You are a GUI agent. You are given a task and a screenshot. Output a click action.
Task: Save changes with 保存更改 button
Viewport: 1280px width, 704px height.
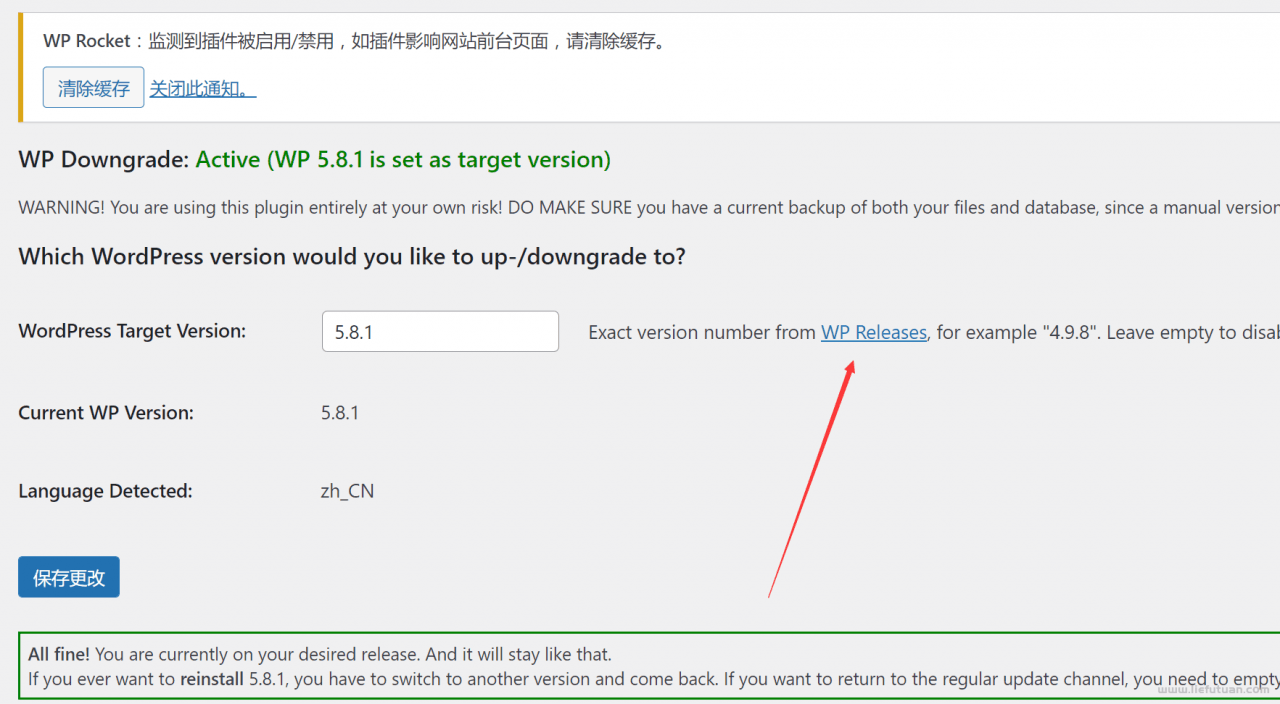(x=69, y=577)
